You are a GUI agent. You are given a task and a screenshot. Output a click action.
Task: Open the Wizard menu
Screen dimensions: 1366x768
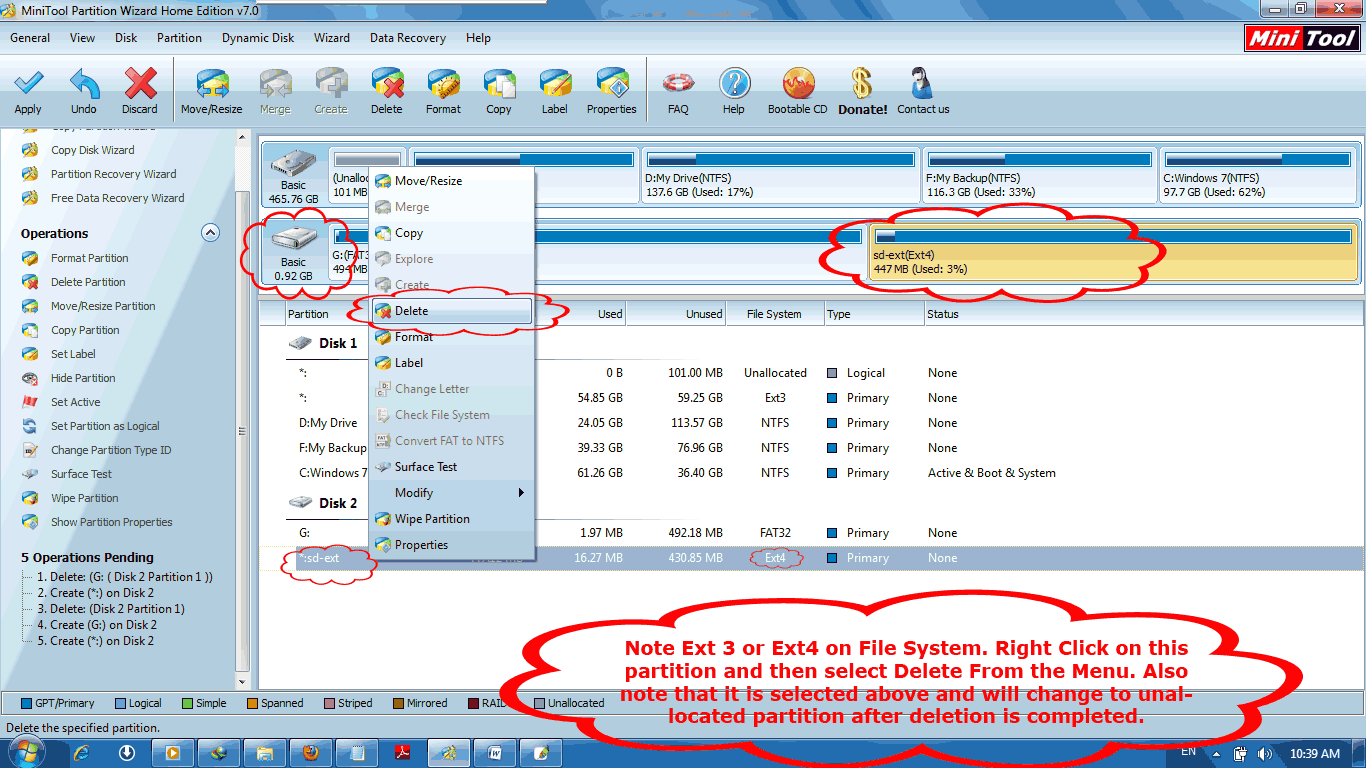(x=332, y=38)
